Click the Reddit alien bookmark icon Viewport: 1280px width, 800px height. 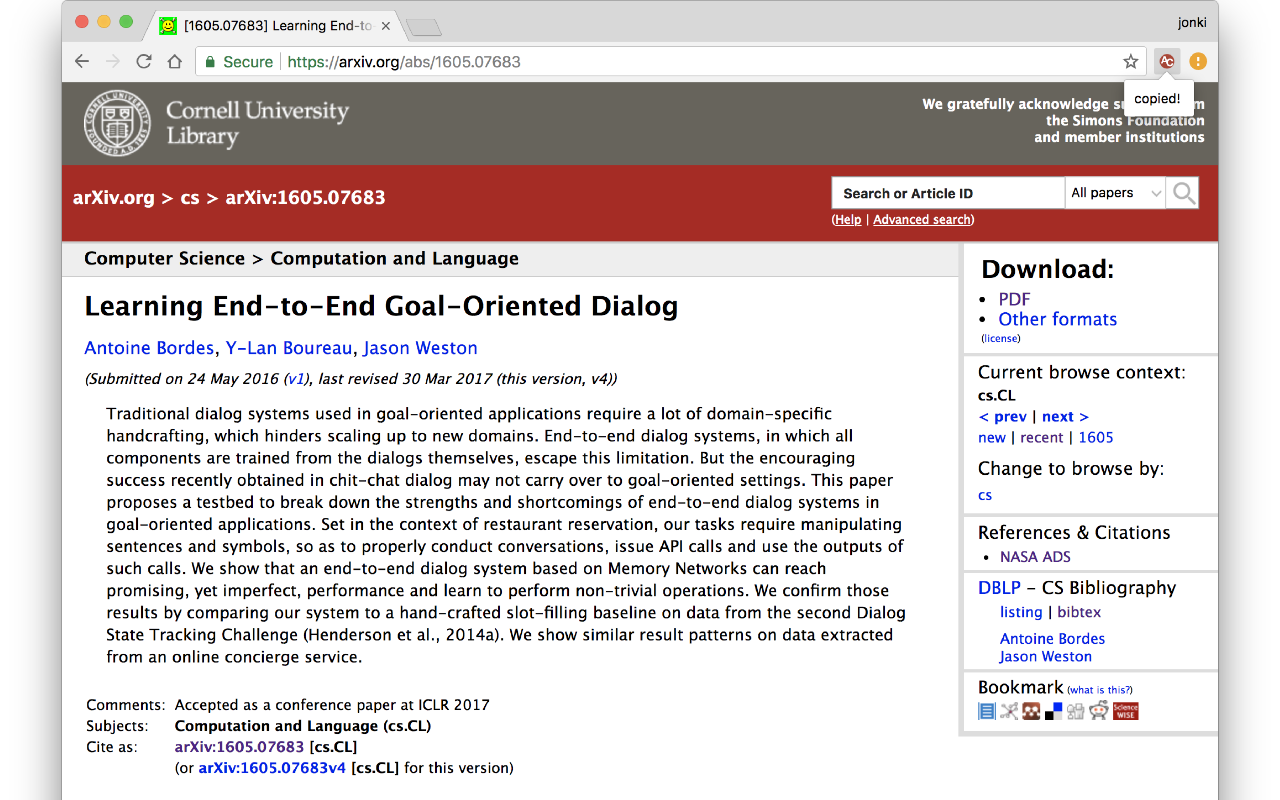coord(1099,711)
